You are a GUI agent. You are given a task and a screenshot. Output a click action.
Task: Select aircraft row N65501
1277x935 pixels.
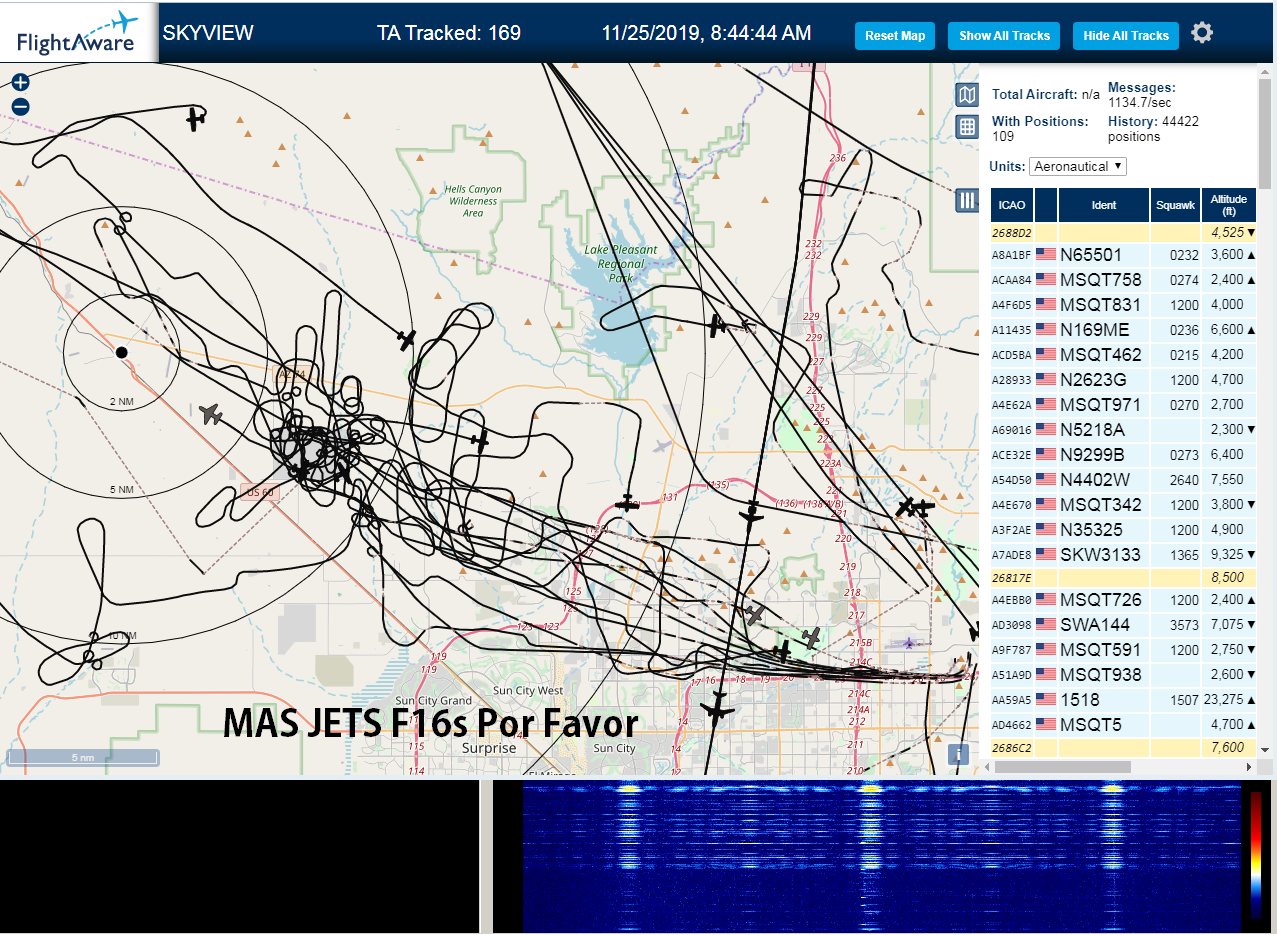1123,254
